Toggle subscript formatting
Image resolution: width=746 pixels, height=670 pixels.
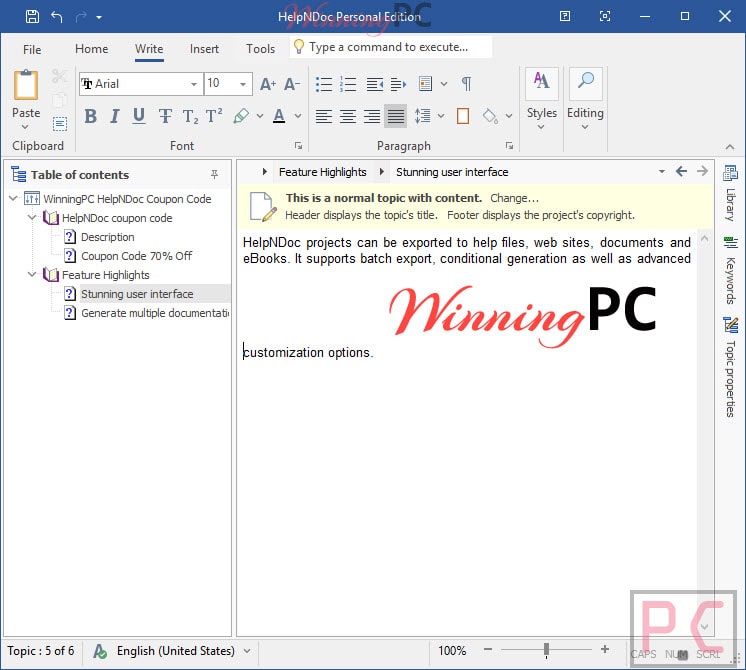click(x=190, y=116)
